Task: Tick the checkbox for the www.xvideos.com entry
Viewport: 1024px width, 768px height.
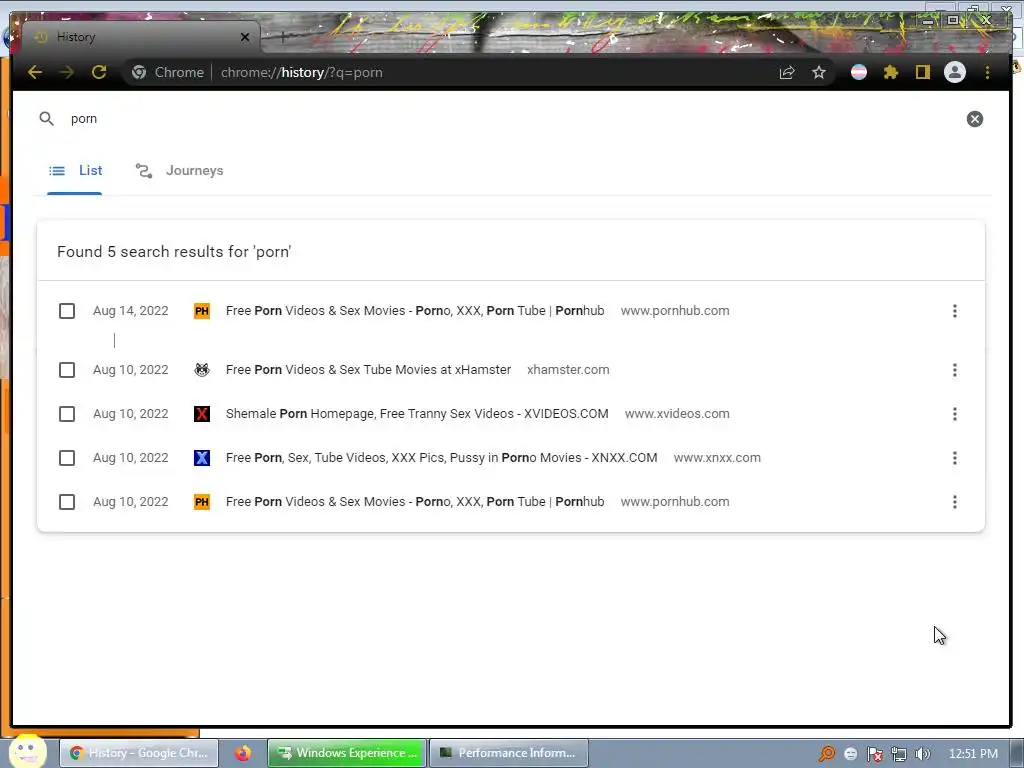Action: point(67,414)
